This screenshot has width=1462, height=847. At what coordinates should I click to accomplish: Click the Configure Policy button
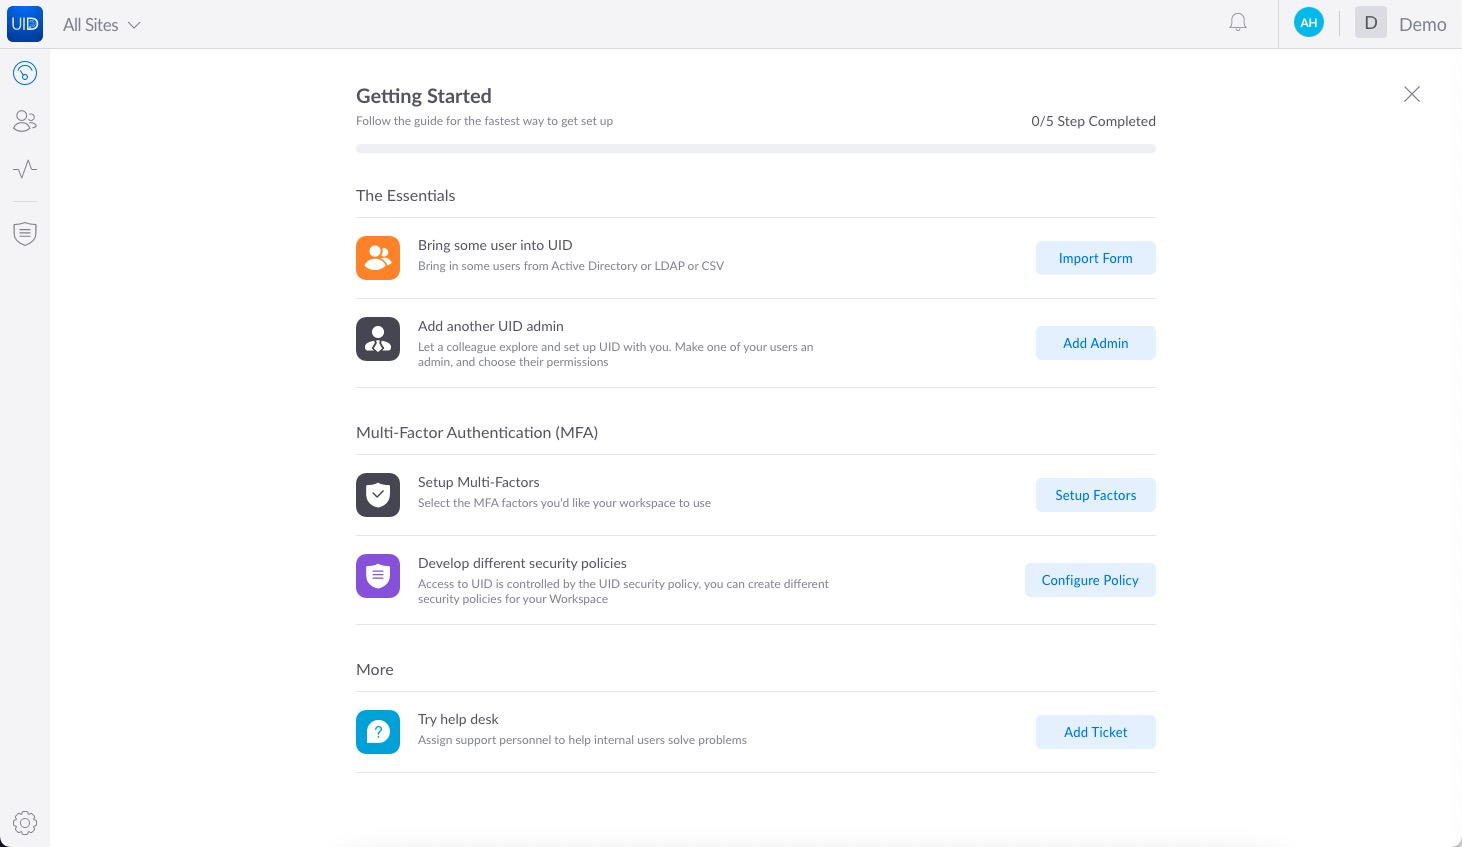point(1090,580)
